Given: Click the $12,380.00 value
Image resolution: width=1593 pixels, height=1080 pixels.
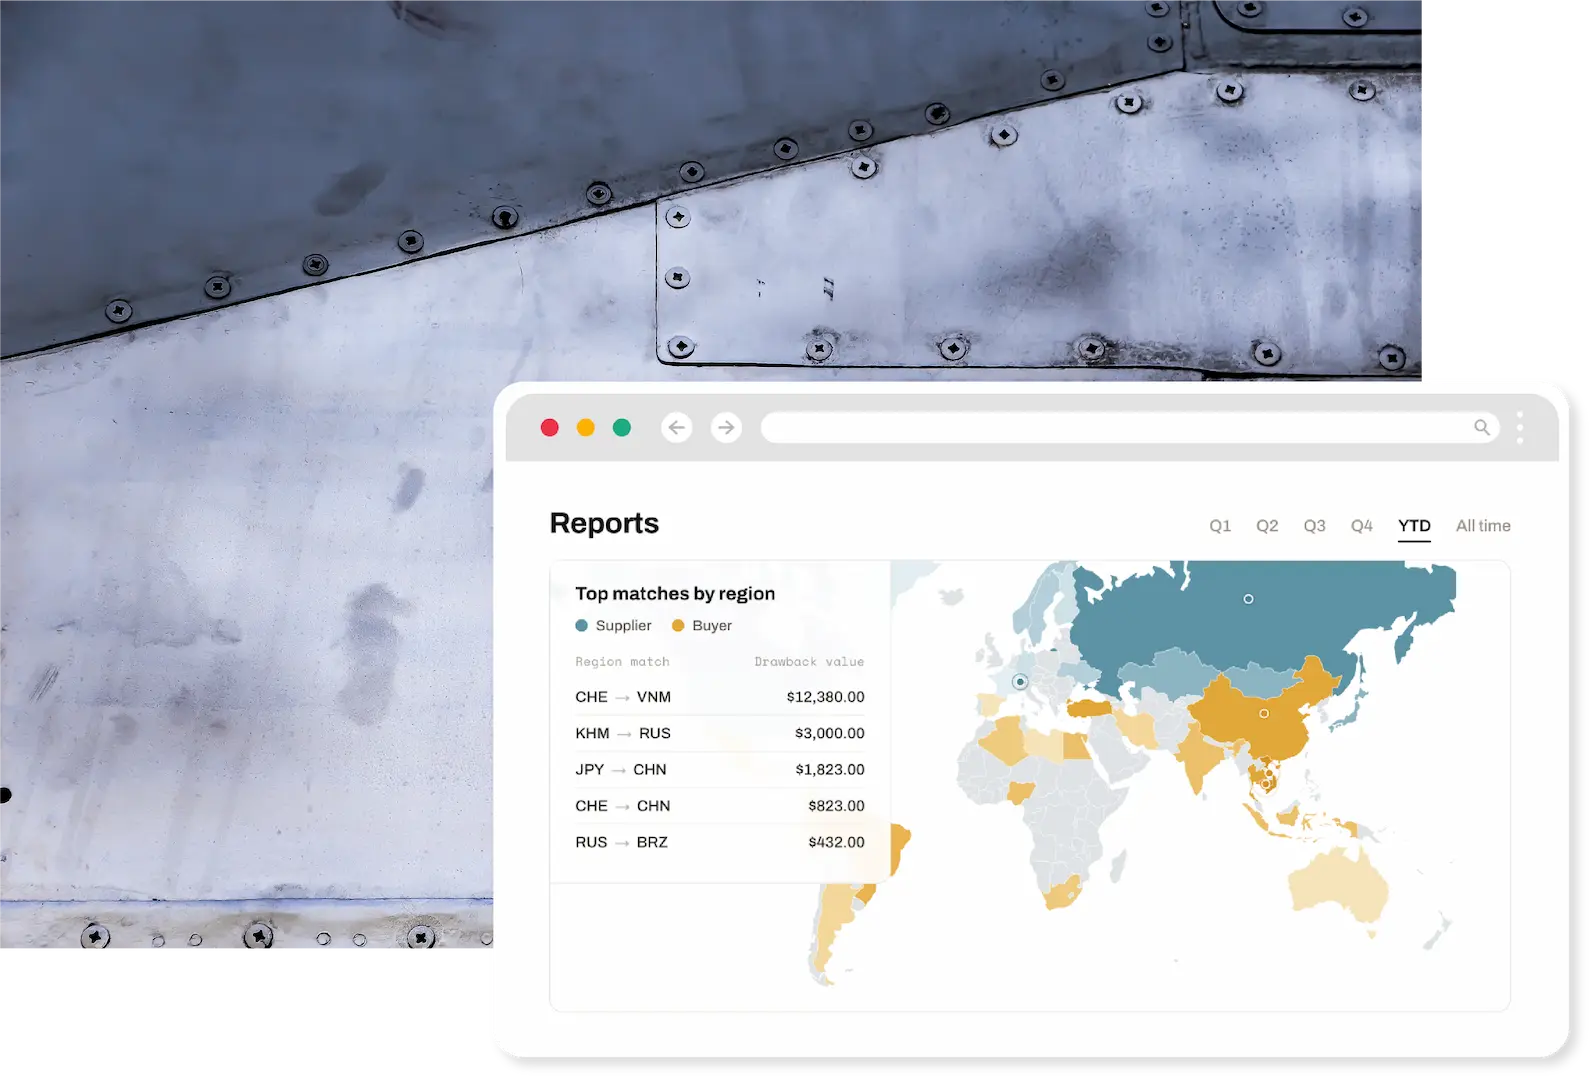Looking at the screenshot, I should pyautogui.click(x=825, y=697).
